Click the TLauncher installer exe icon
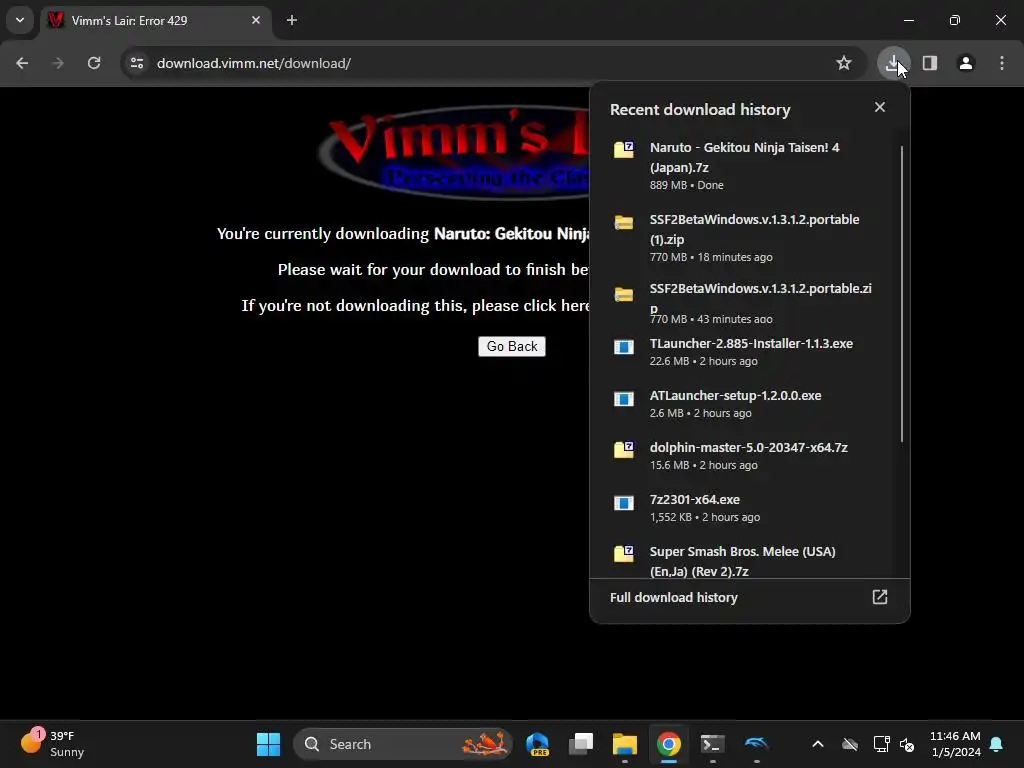1024x768 pixels. pyautogui.click(x=624, y=347)
